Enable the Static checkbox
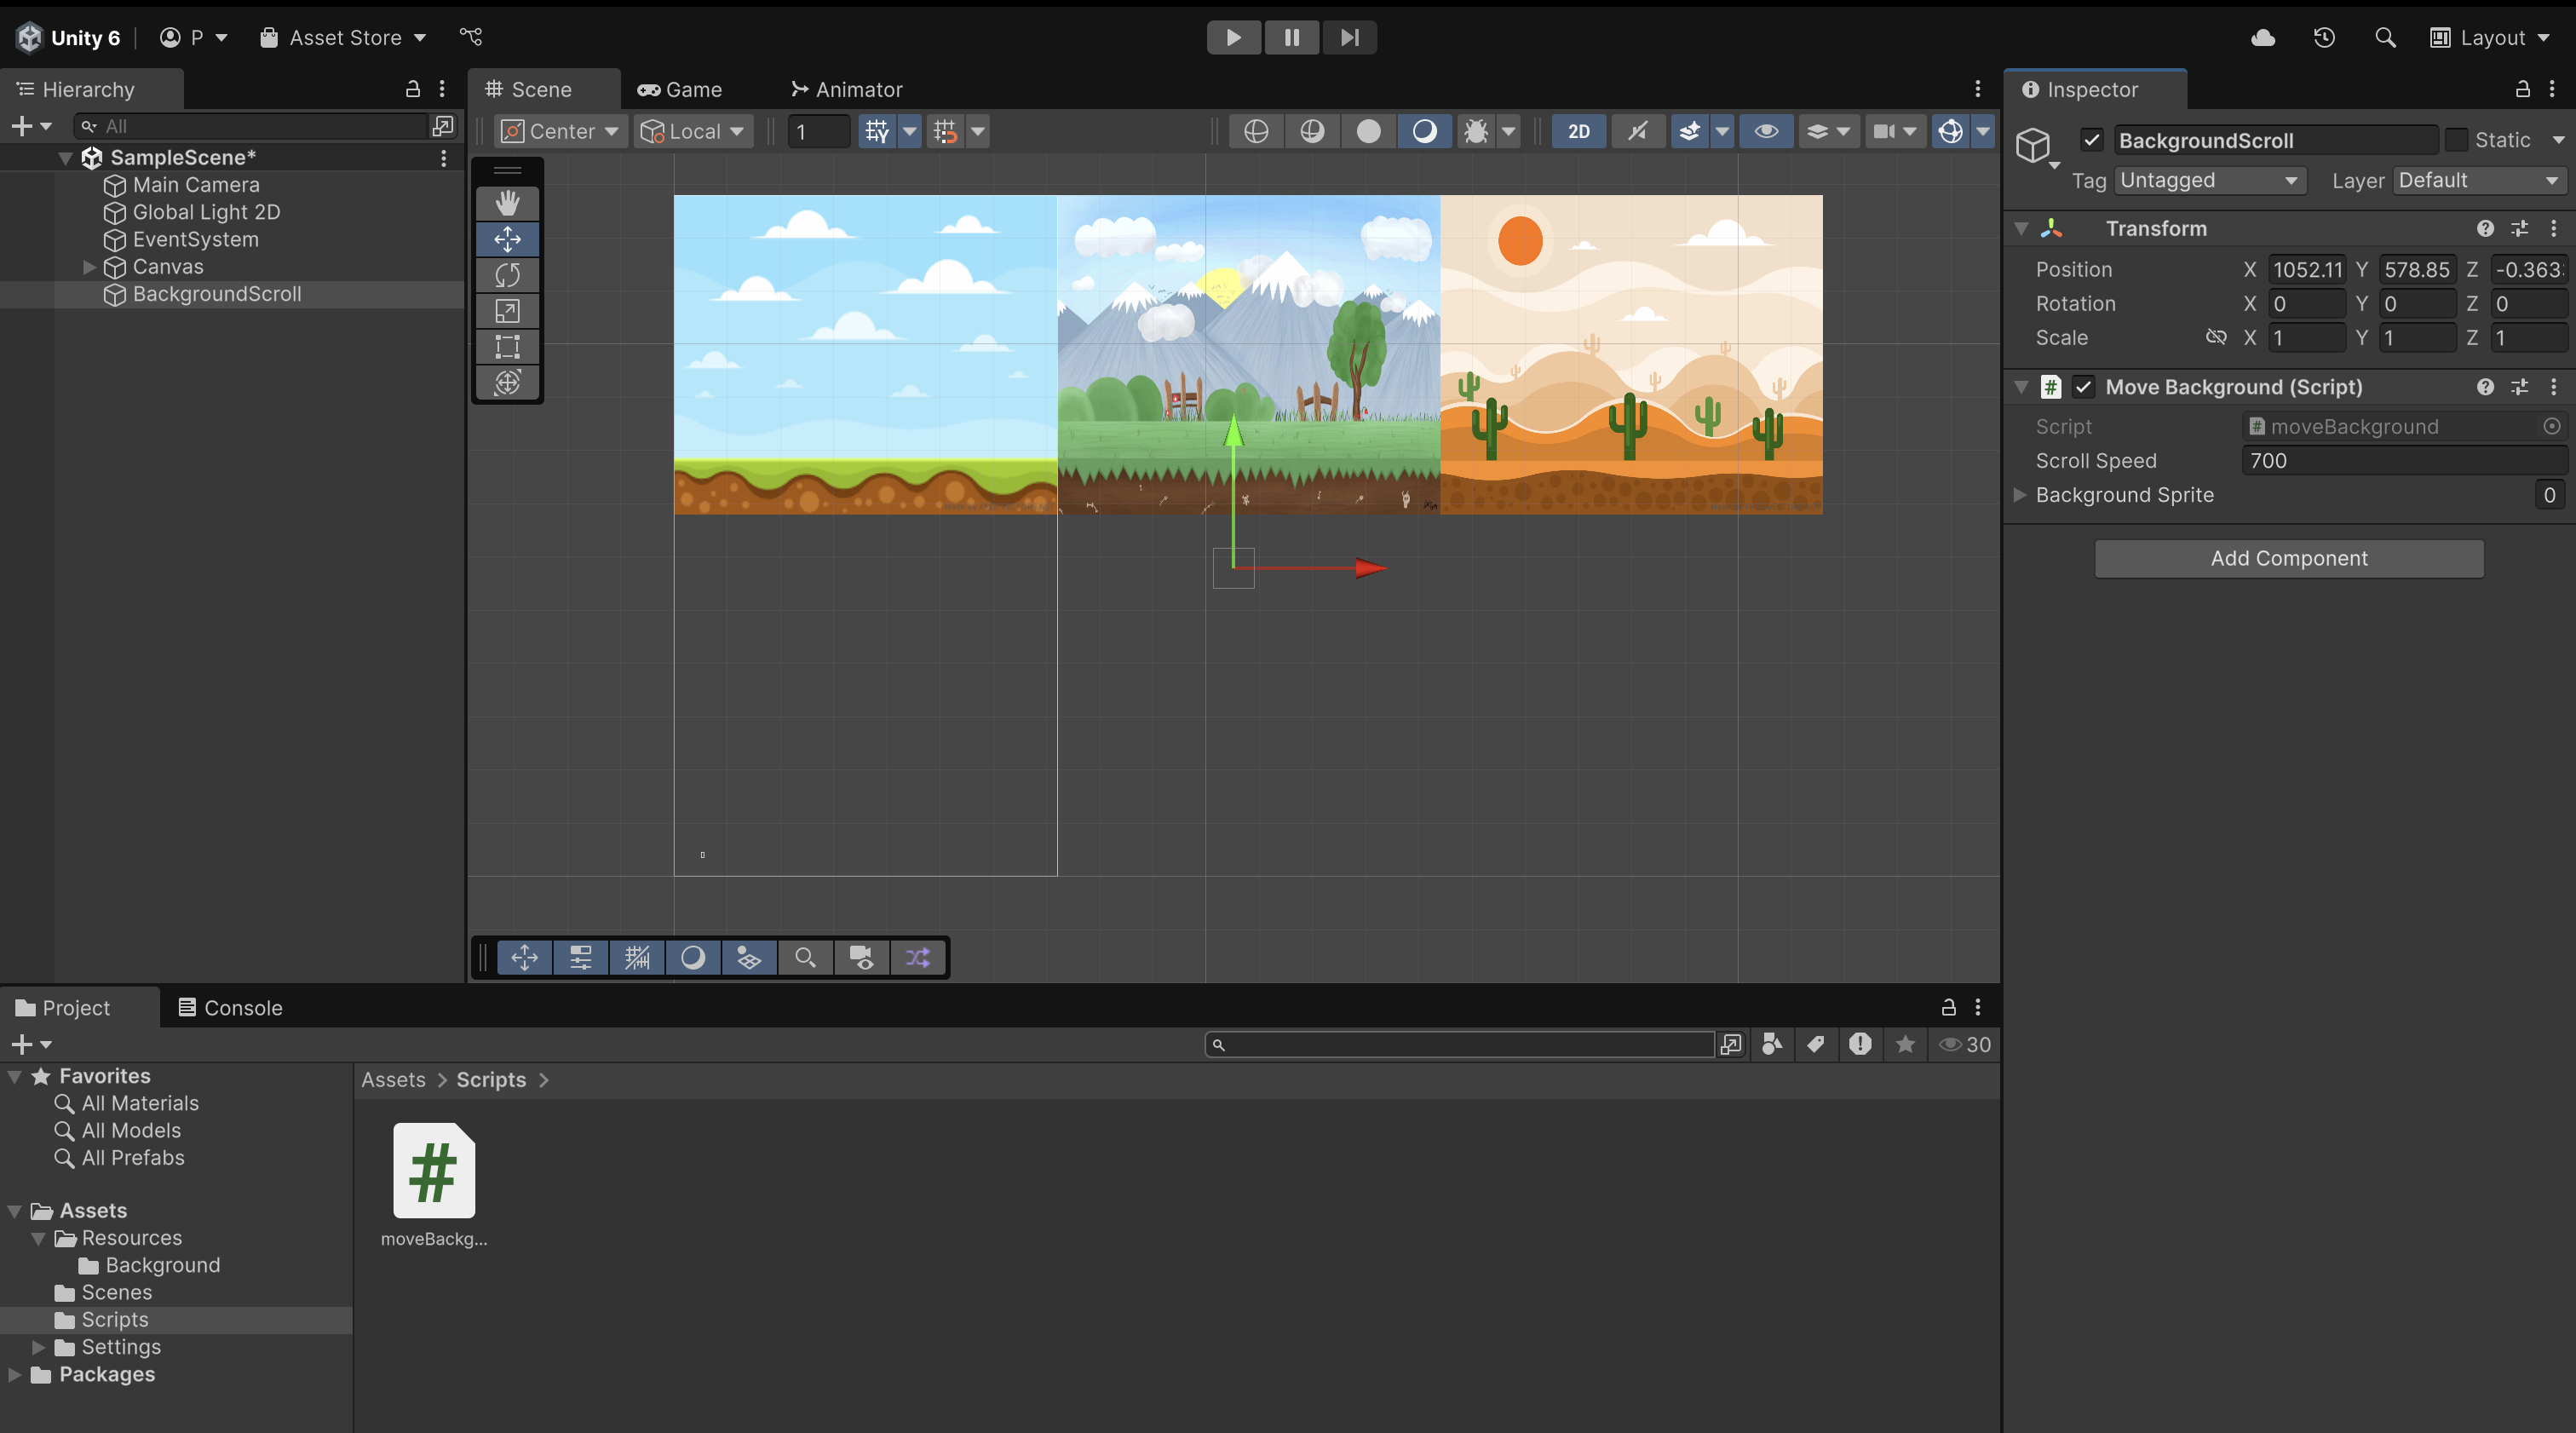 click(2456, 140)
